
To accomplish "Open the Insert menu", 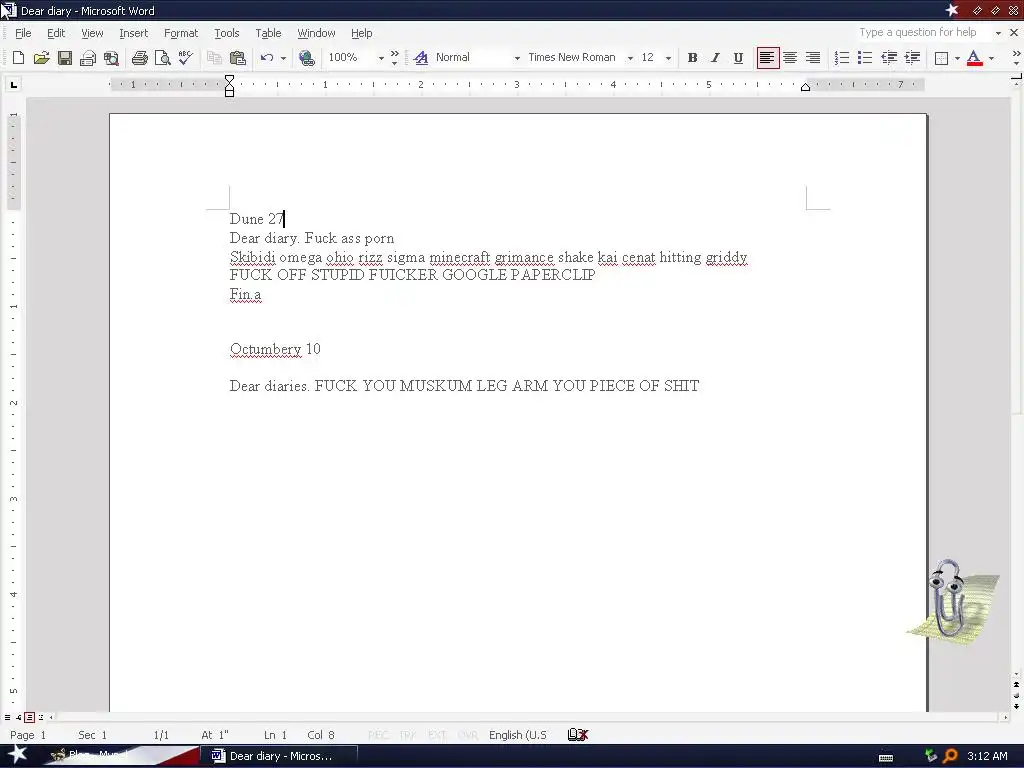I will tap(133, 33).
